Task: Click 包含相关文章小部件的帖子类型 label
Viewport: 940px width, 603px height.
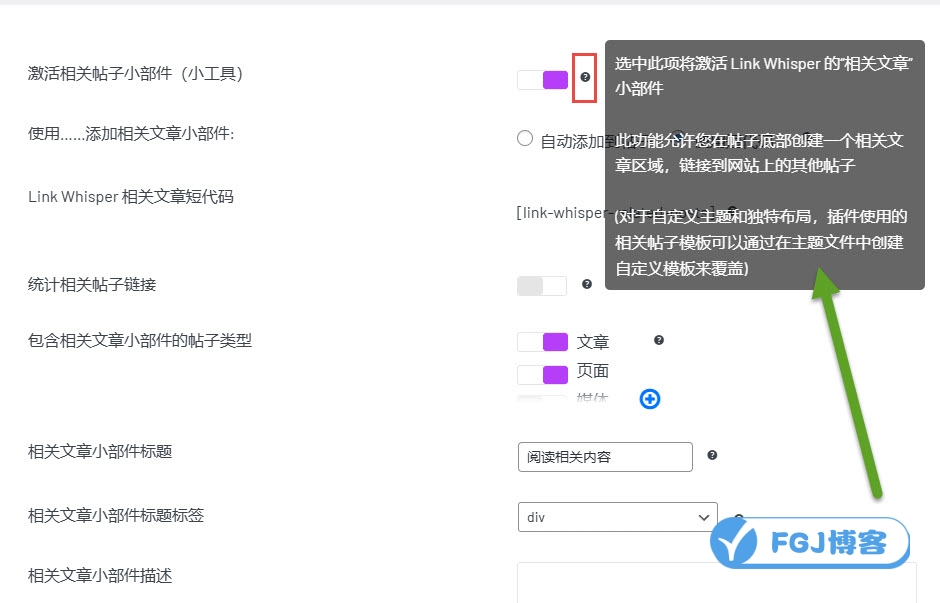Action: (140, 340)
